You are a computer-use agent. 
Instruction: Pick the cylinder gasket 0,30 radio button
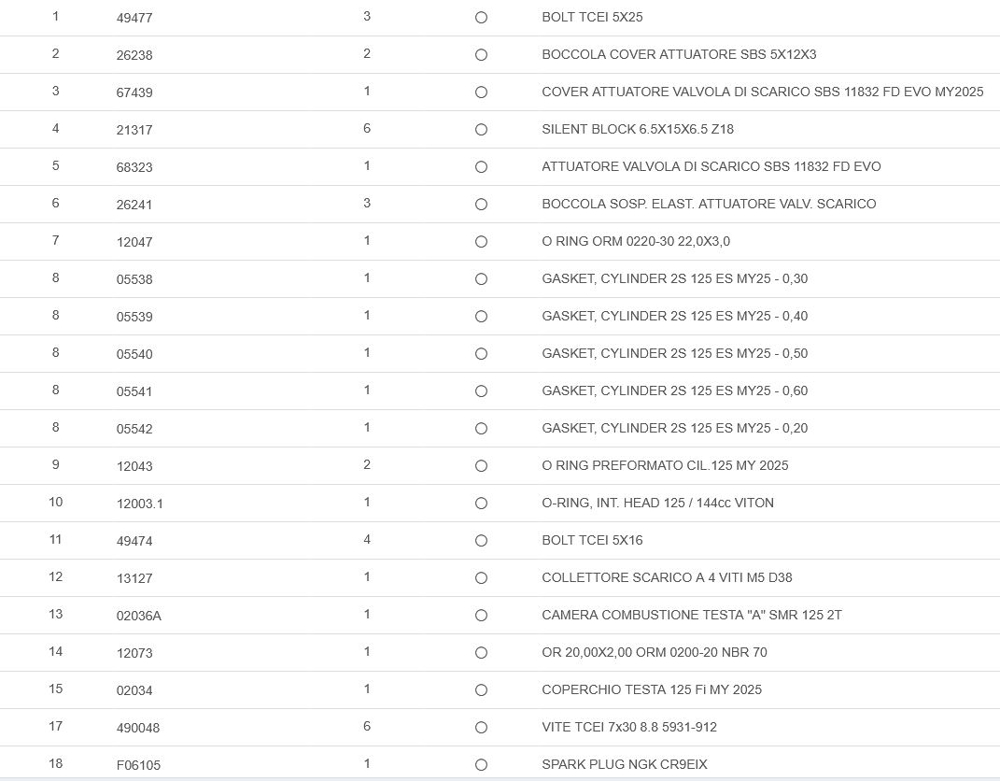tap(481, 279)
